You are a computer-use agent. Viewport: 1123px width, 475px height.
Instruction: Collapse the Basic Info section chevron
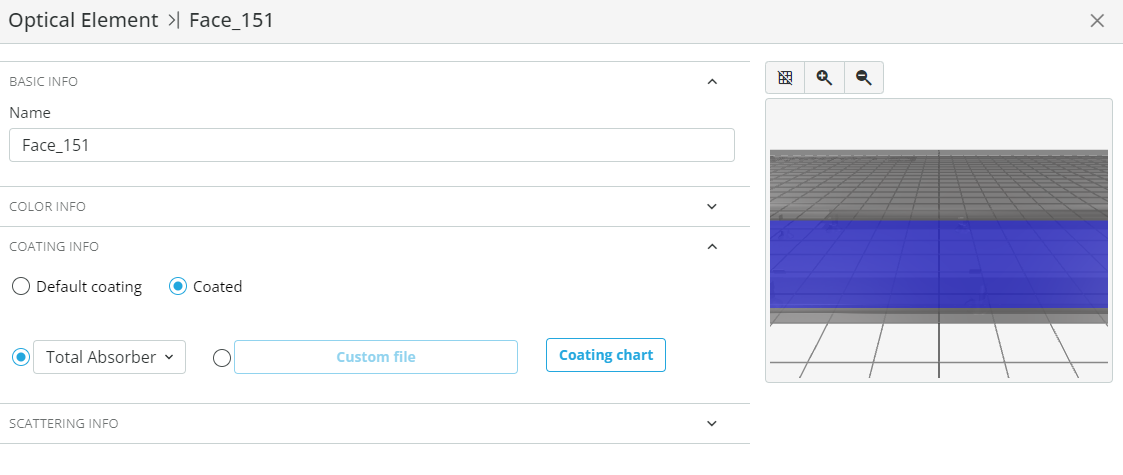(x=712, y=82)
